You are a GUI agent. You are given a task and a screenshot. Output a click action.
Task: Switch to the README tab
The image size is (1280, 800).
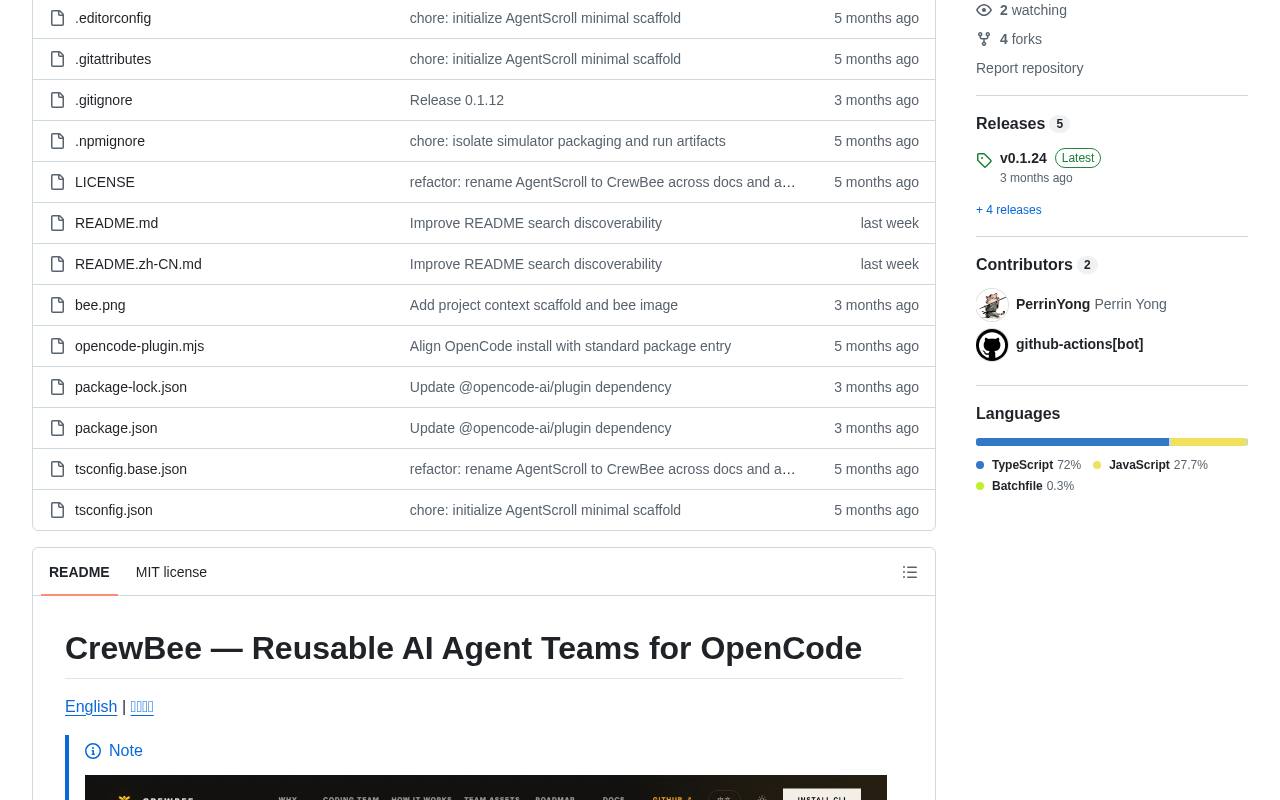click(x=79, y=572)
